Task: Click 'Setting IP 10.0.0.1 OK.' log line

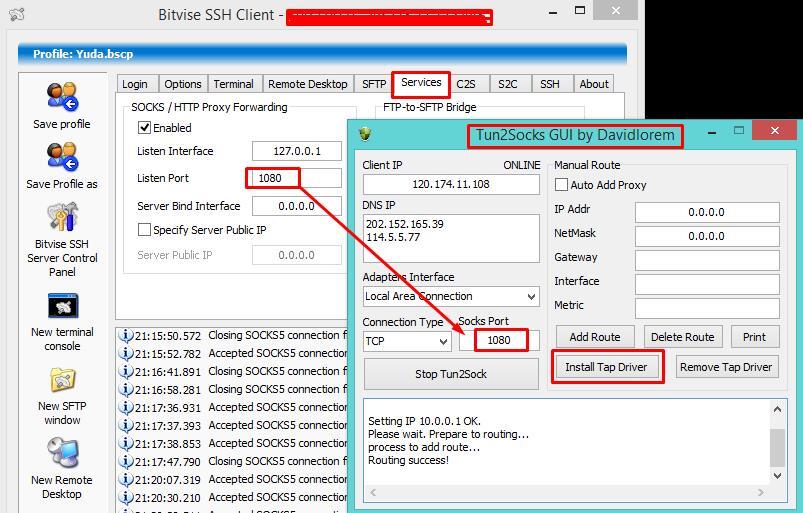Action: (x=425, y=421)
